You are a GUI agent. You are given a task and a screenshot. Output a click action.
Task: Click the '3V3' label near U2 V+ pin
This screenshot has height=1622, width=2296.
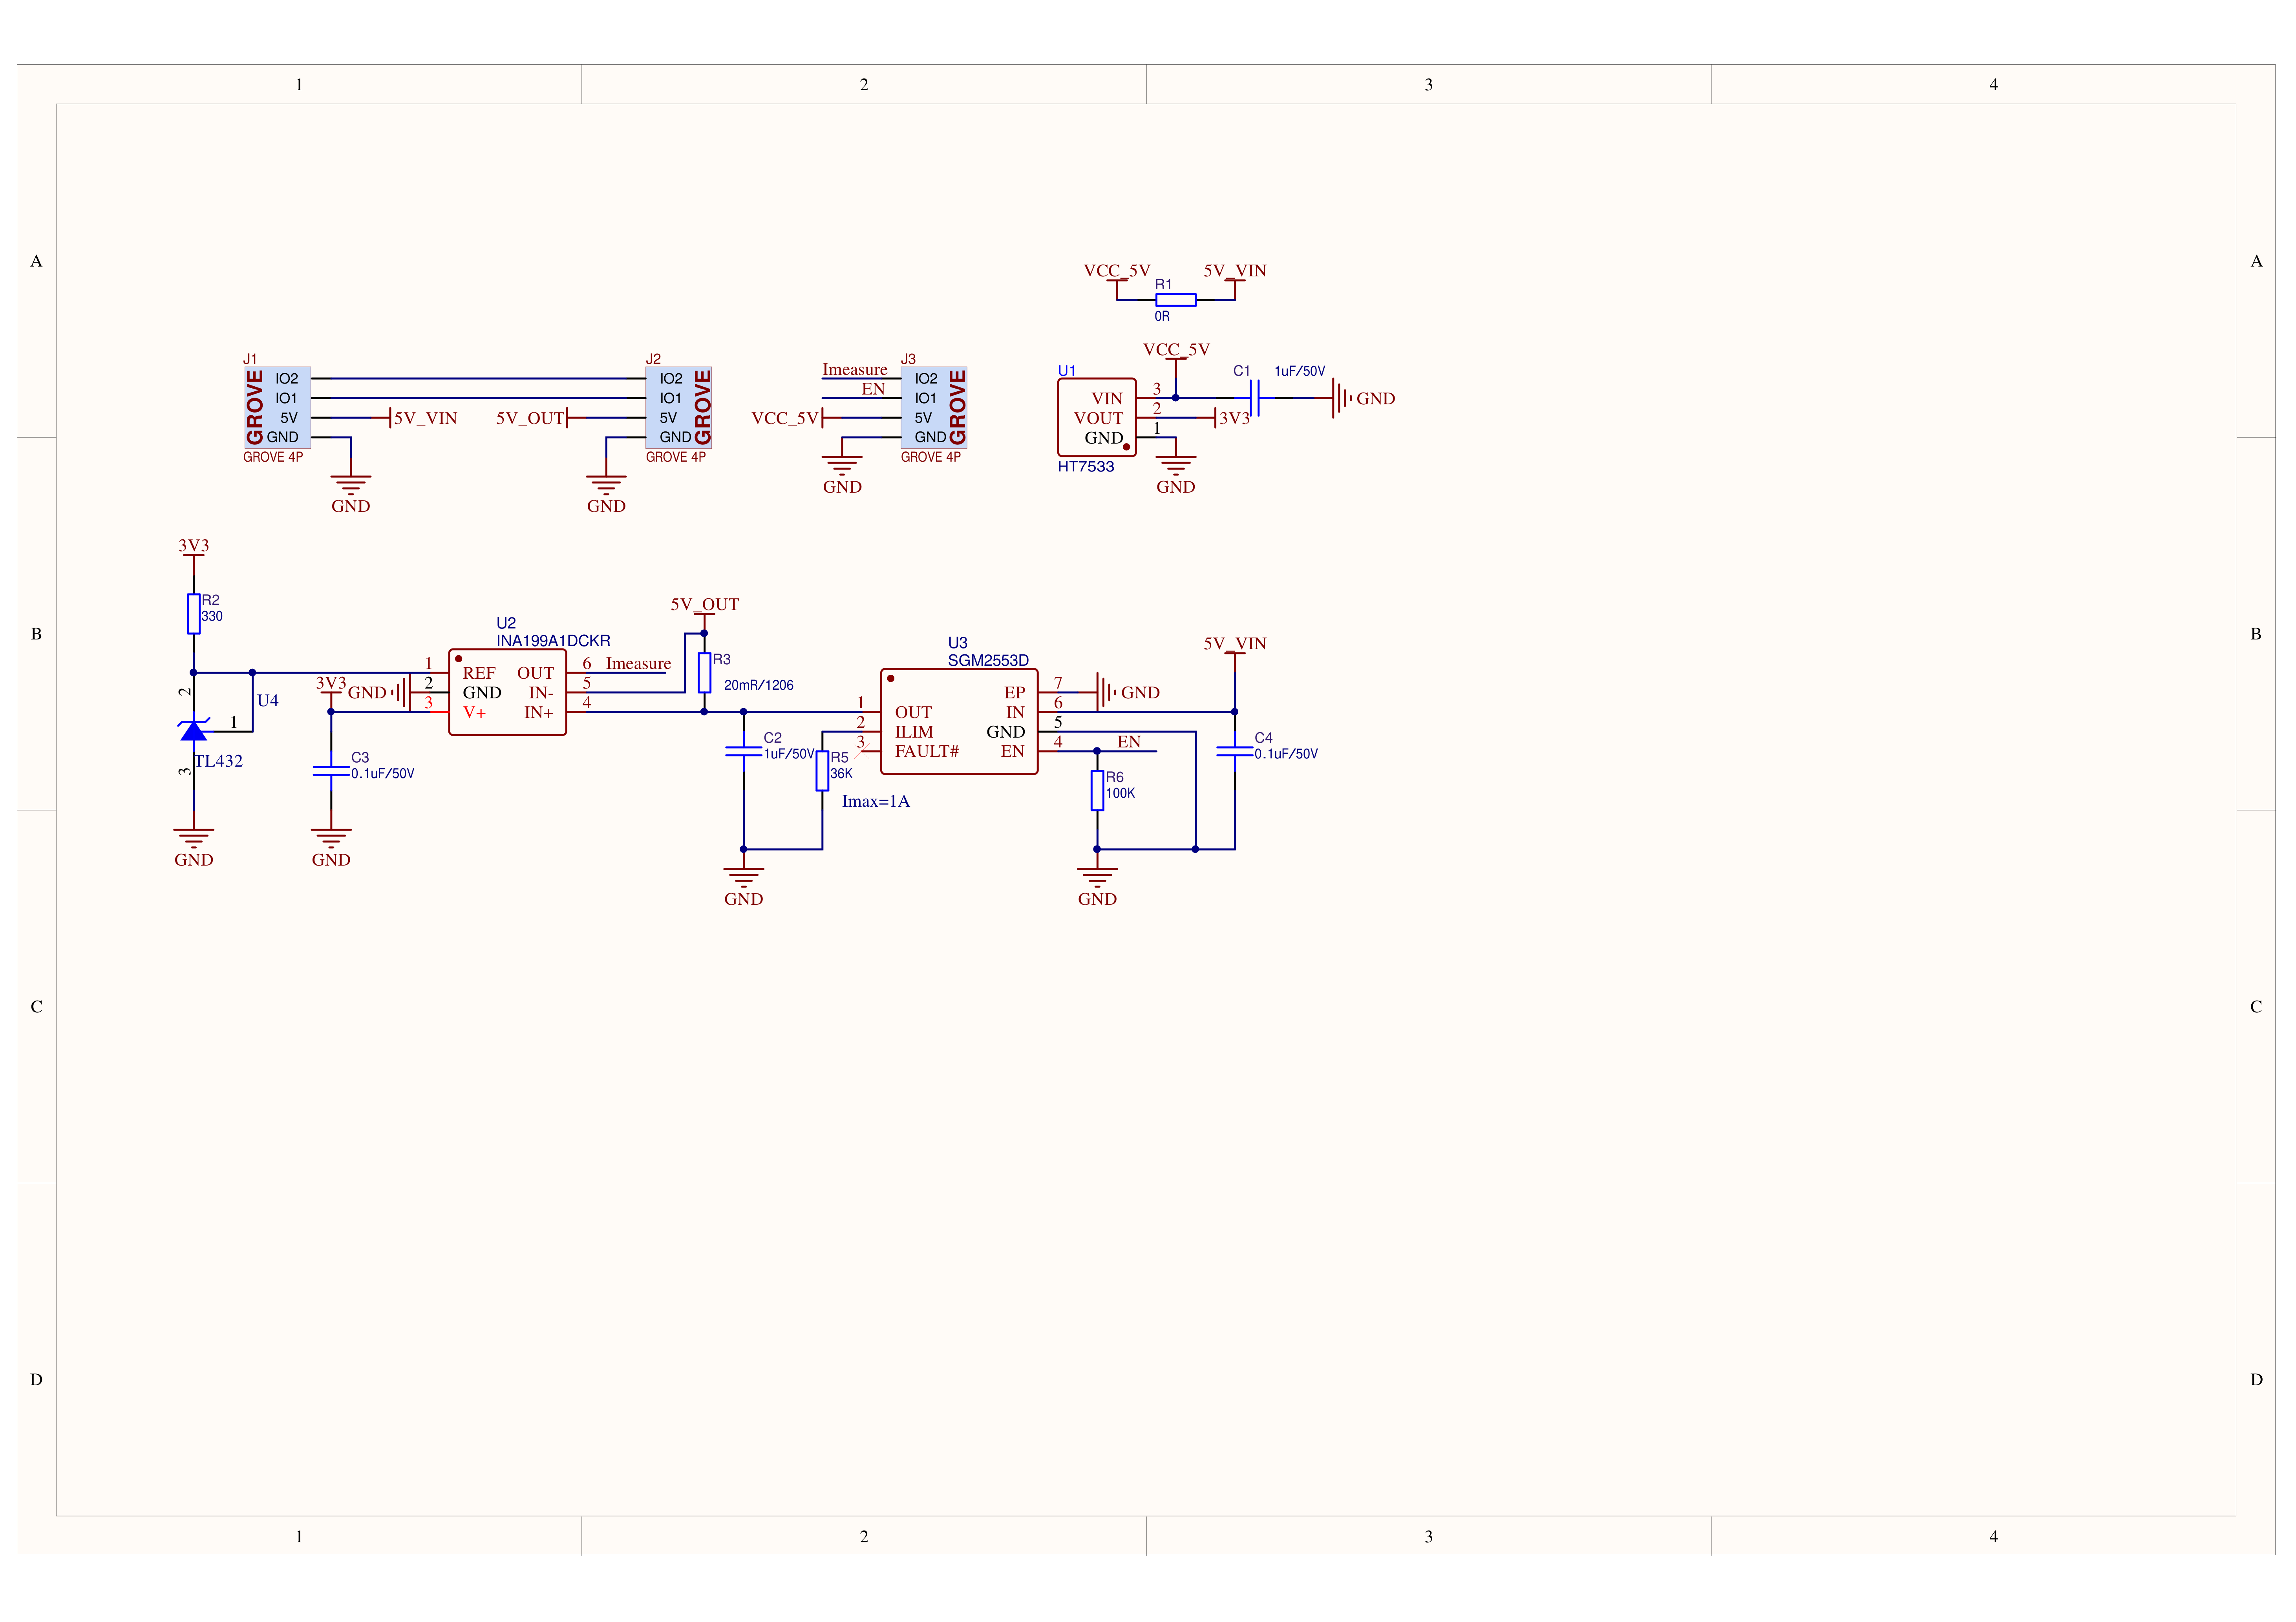click(x=331, y=684)
